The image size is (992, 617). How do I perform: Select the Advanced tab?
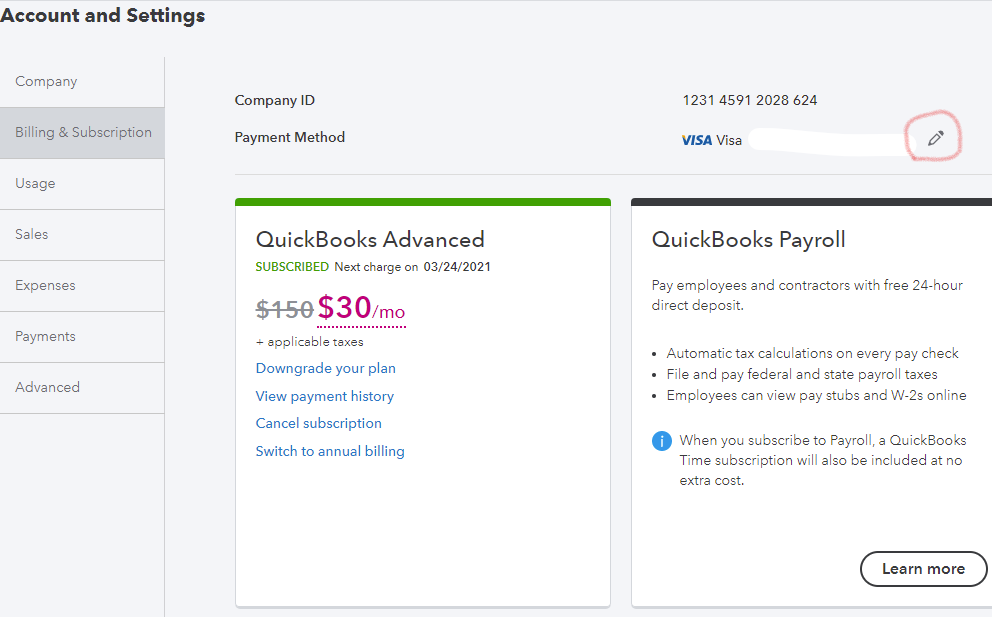tap(82, 387)
